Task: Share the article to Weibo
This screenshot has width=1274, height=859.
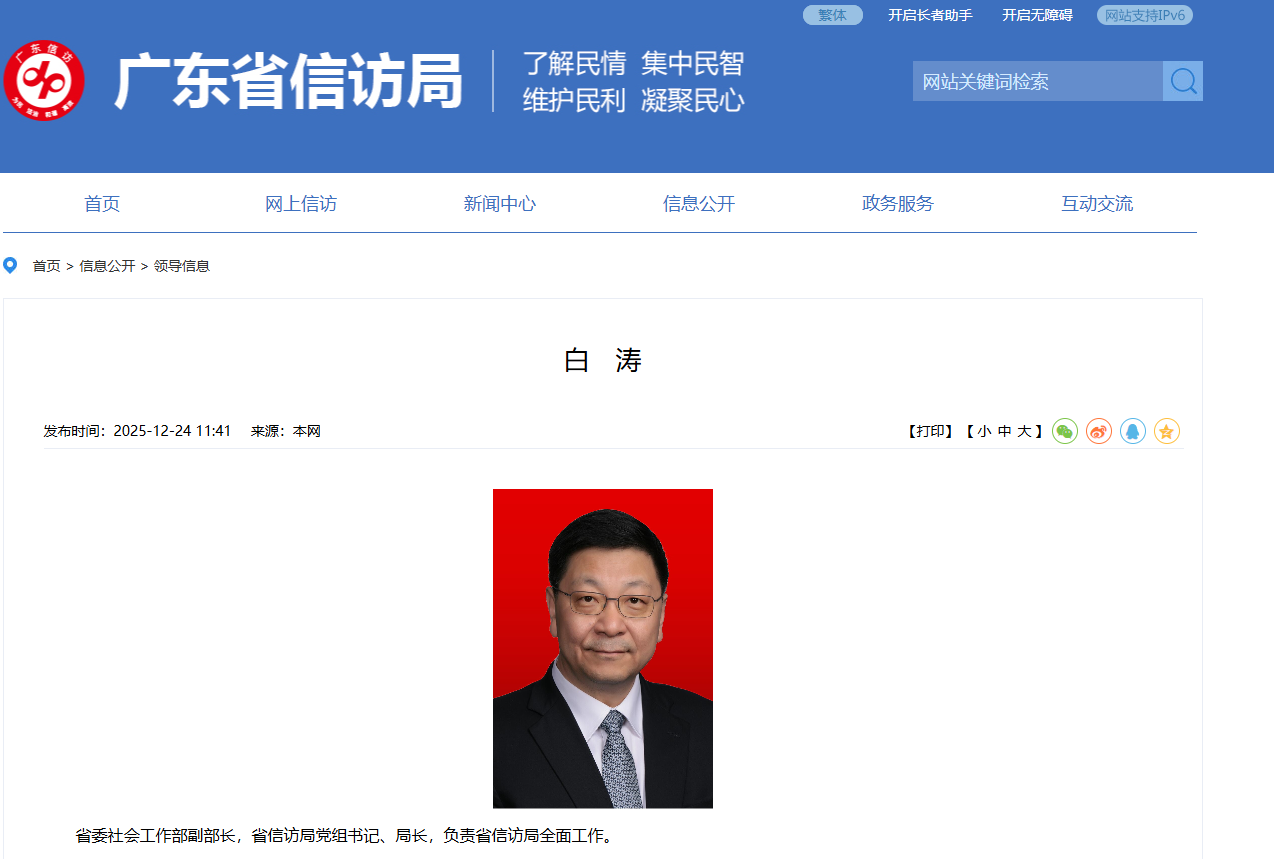Action: click(1099, 431)
